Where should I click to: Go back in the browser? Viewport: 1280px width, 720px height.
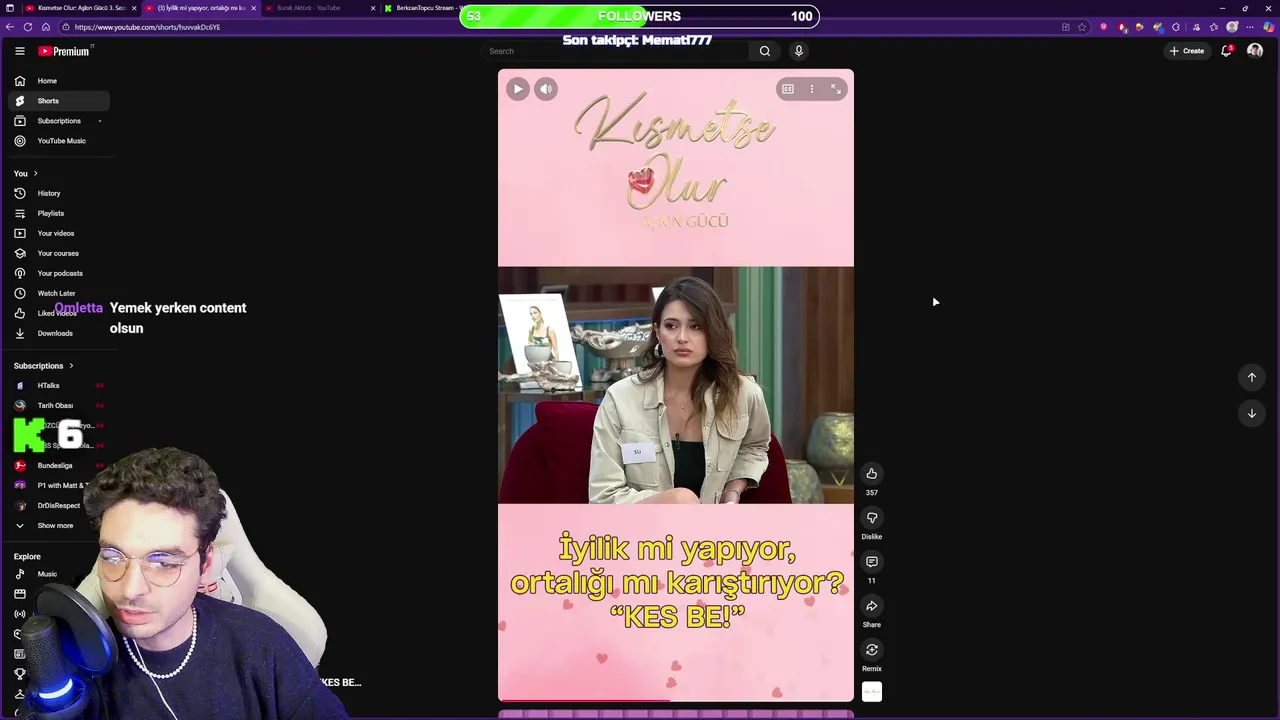pos(10,27)
